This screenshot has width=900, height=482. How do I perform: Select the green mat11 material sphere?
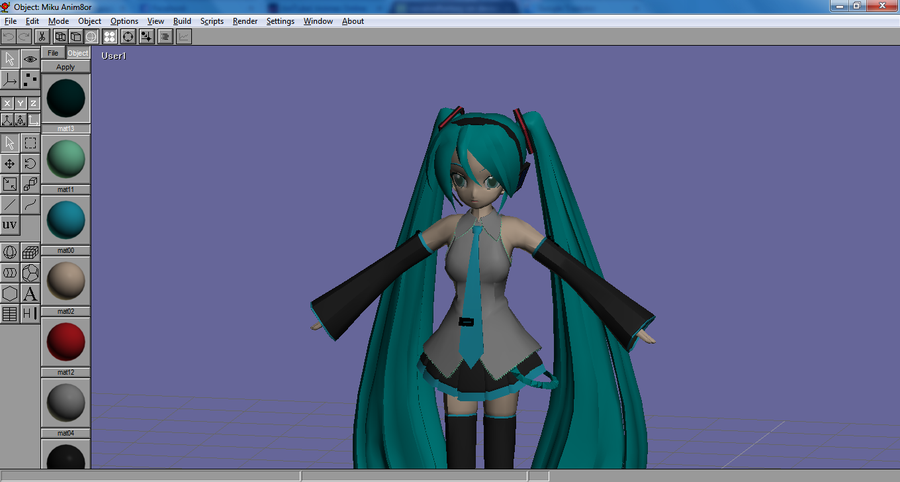click(65, 159)
